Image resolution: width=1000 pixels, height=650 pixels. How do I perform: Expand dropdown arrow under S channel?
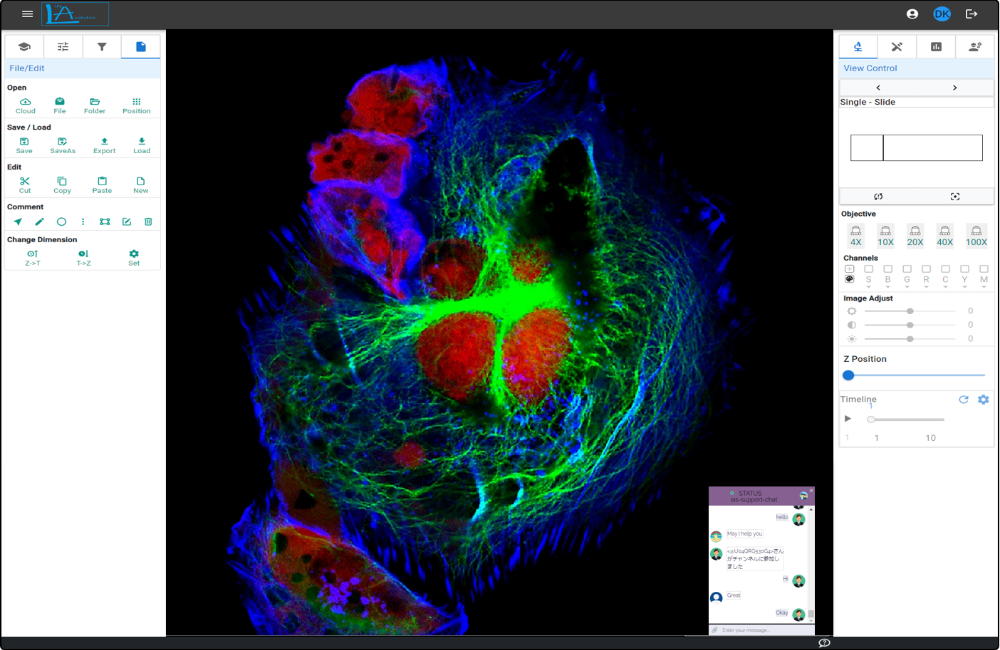pyautogui.click(x=868, y=288)
